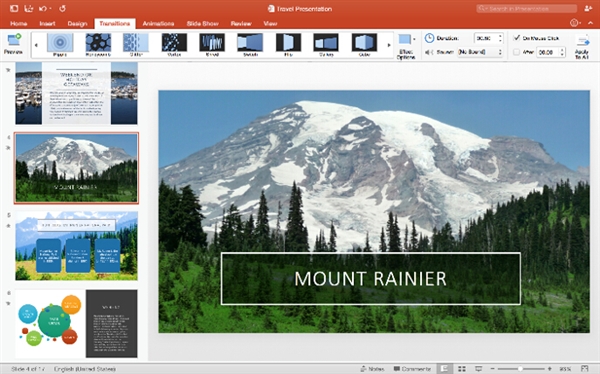Open the Sound dropdown showing No Sound

pyautogui.click(x=480, y=52)
